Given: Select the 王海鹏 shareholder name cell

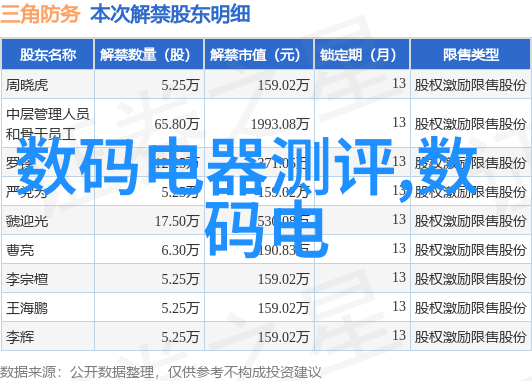Looking at the screenshot, I should pos(27,308).
